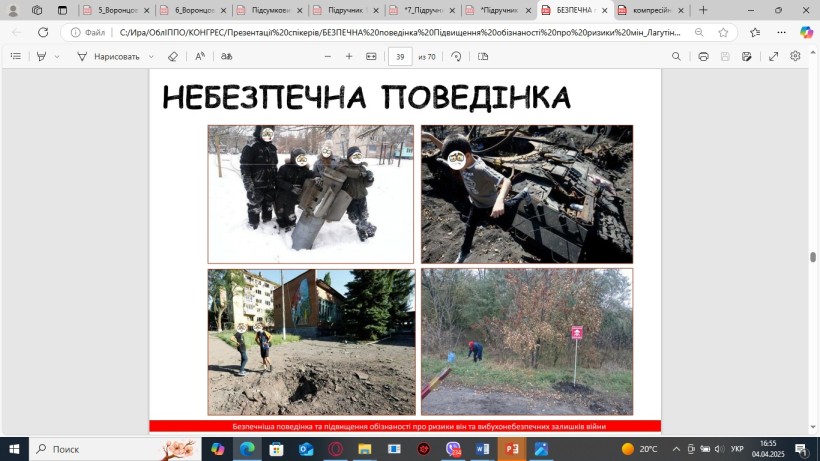Screen dimensions: 820x461
Task: Select the БЕЗПЕЧНА active tab
Action: pyautogui.click(x=574, y=10)
